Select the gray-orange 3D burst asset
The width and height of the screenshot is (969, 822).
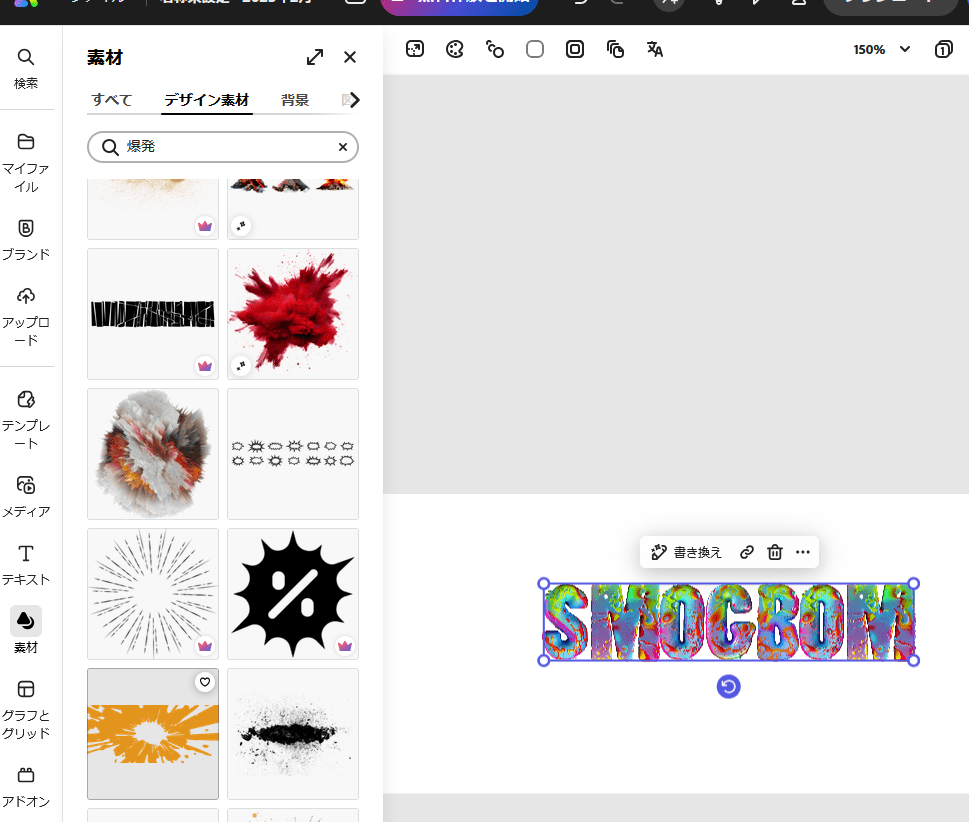pos(153,454)
